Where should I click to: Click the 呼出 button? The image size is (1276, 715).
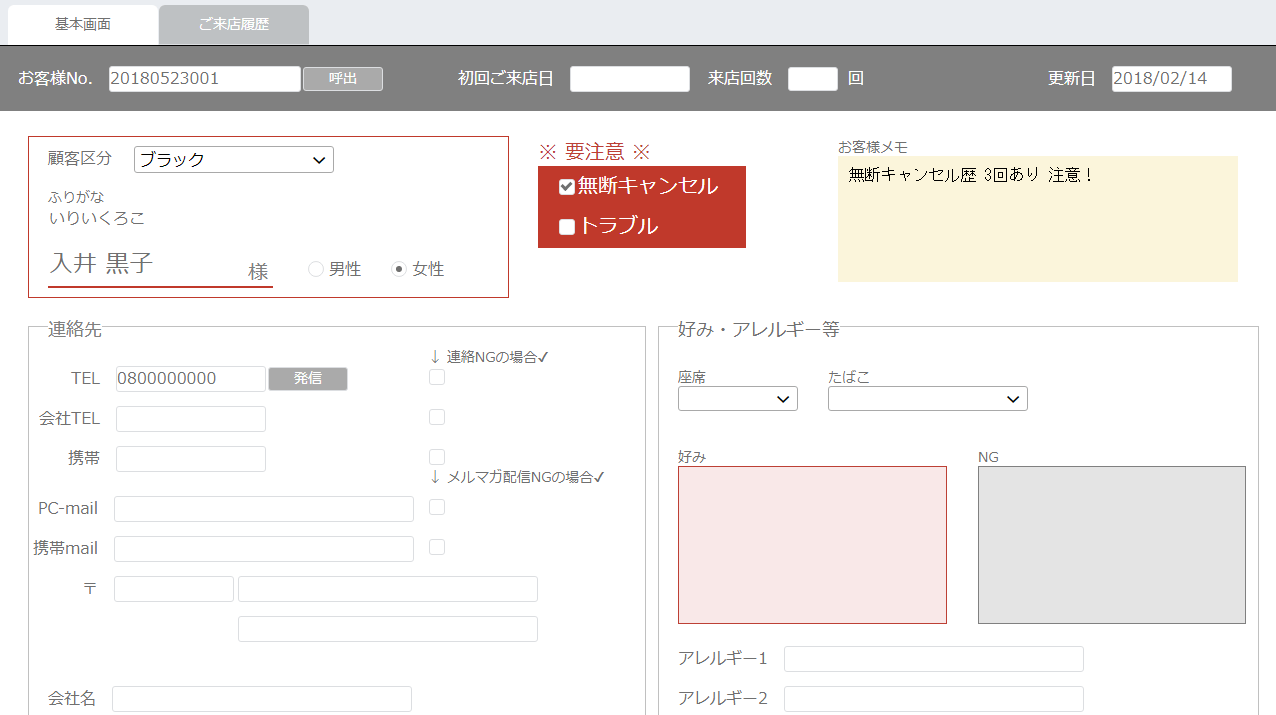(342, 79)
